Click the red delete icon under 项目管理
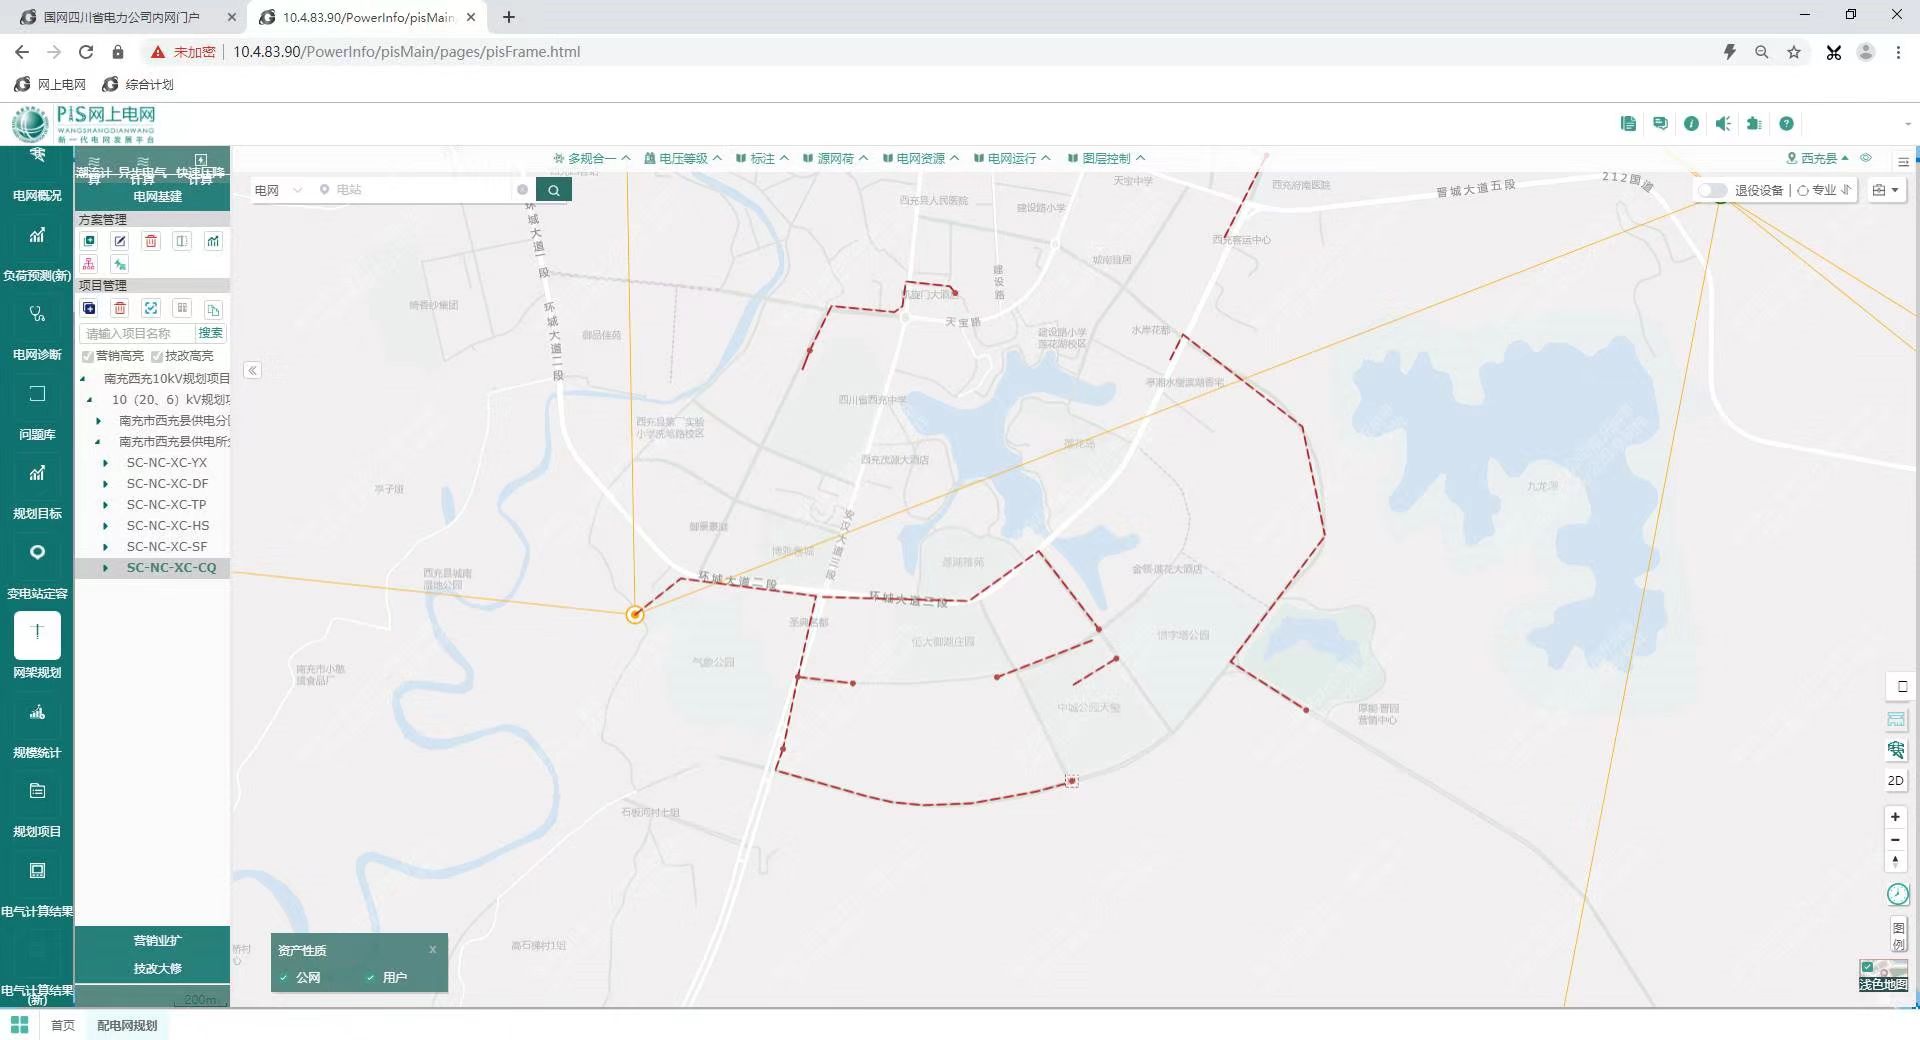Image resolution: width=1920 pixels, height=1040 pixels. point(120,308)
